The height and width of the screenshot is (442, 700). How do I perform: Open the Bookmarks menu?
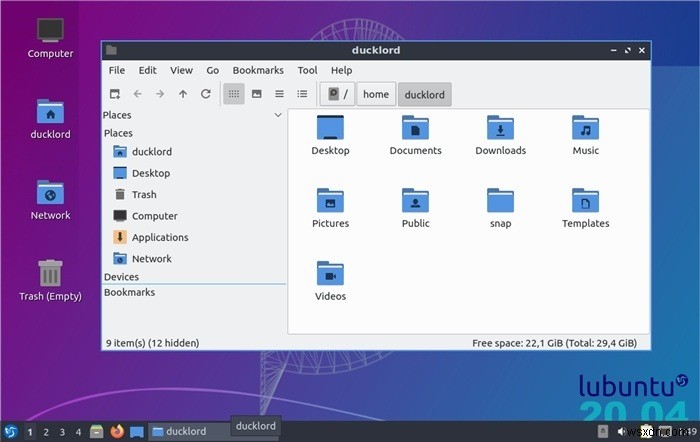258,70
